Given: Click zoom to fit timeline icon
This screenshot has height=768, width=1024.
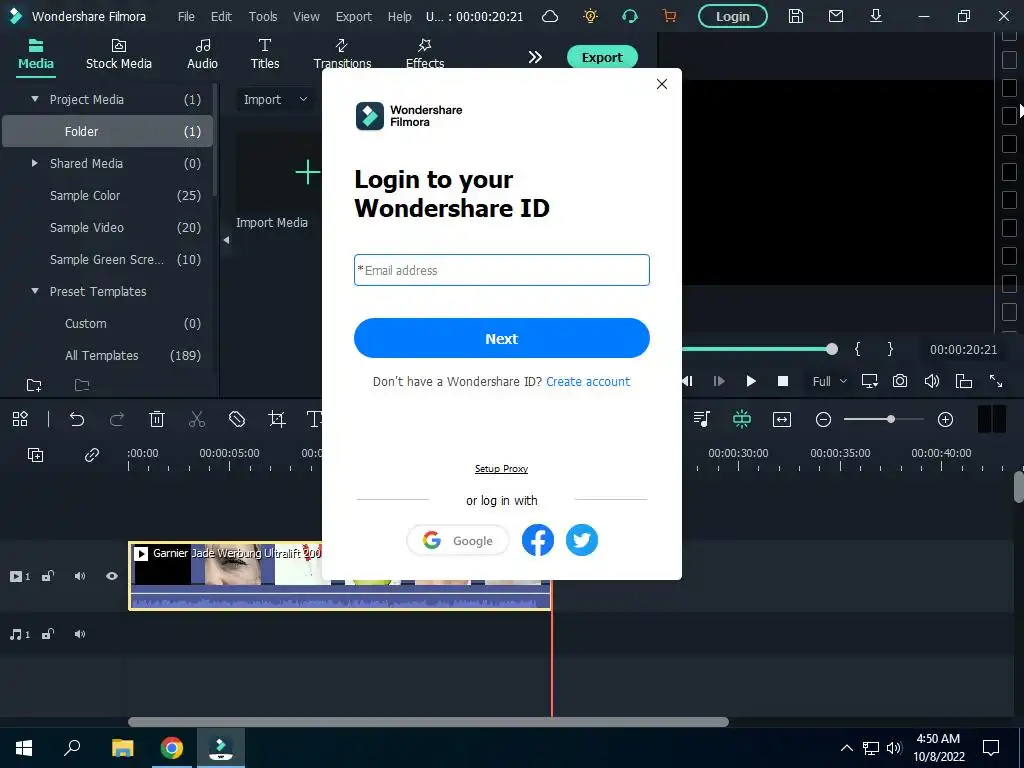Looking at the screenshot, I should coord(782,419).
